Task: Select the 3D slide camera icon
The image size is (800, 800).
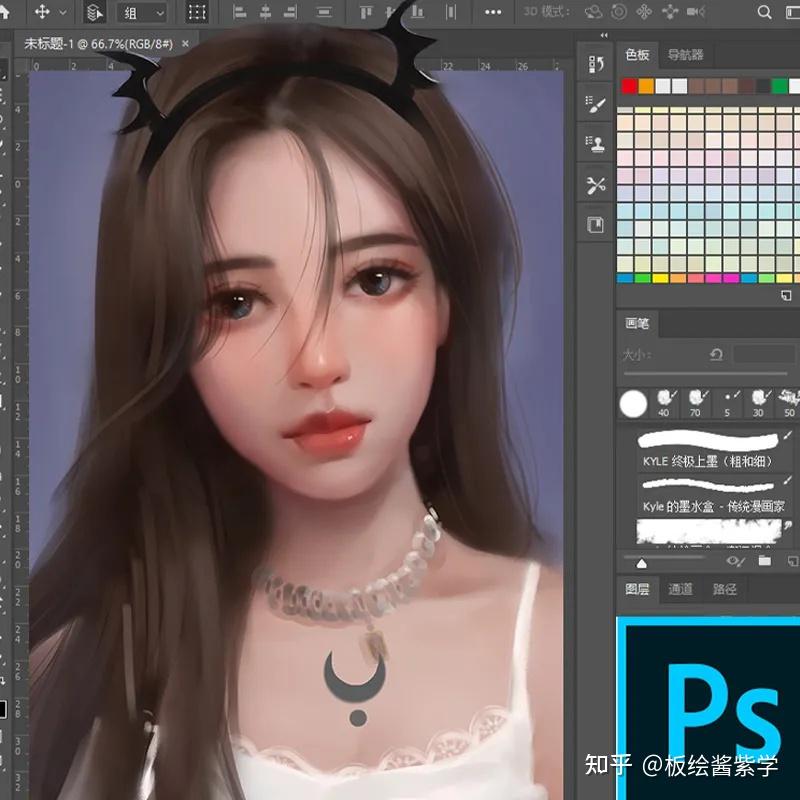Action: point(670,12)
